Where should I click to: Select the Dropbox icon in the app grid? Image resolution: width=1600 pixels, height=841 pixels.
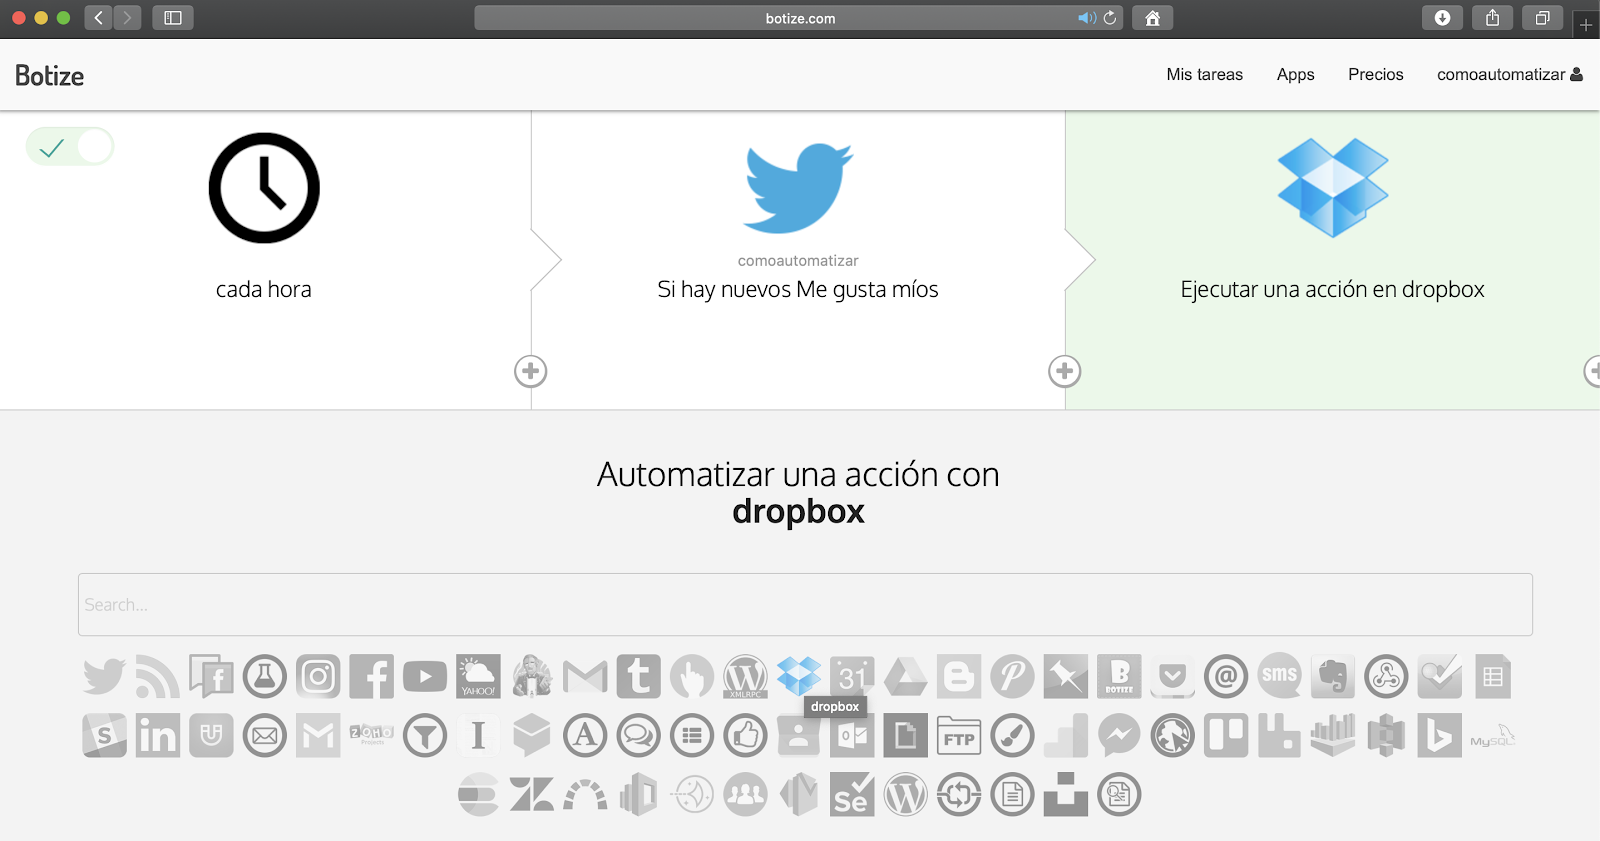(x=799, y=677)
